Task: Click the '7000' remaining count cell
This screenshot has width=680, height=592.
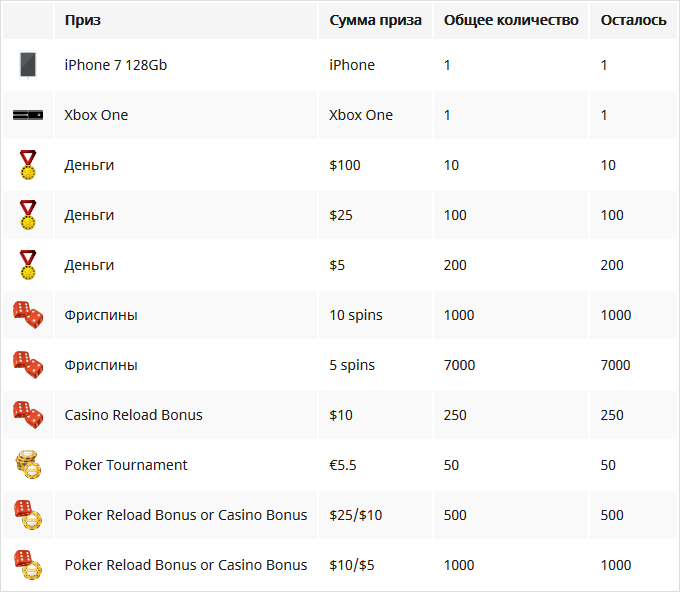Action: [615, 365]
